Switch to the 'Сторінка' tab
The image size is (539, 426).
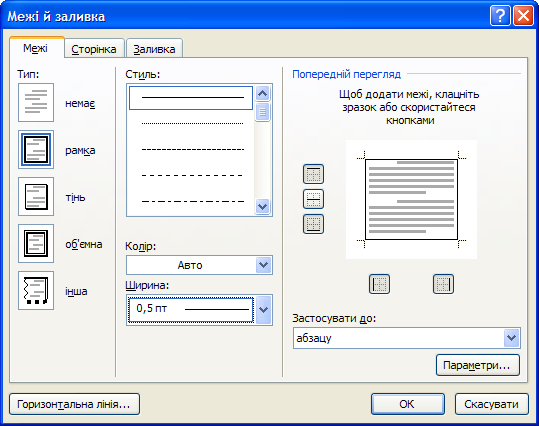coord(94,49)
